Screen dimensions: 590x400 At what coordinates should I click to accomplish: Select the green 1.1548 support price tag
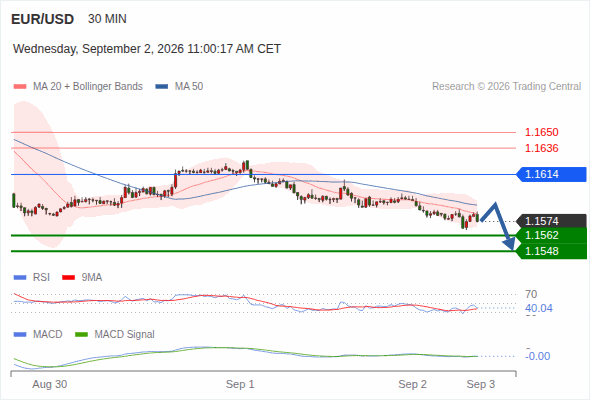coord(551,251)
